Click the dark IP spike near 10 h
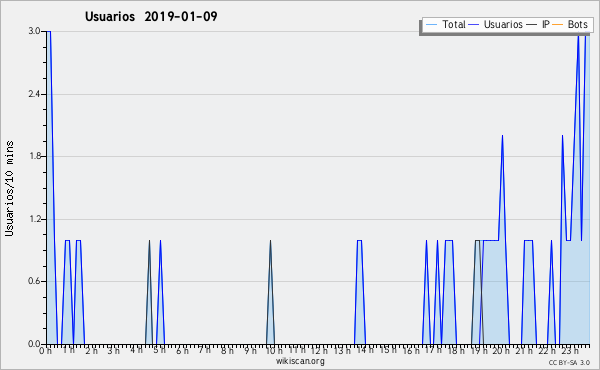 point(271,293)
